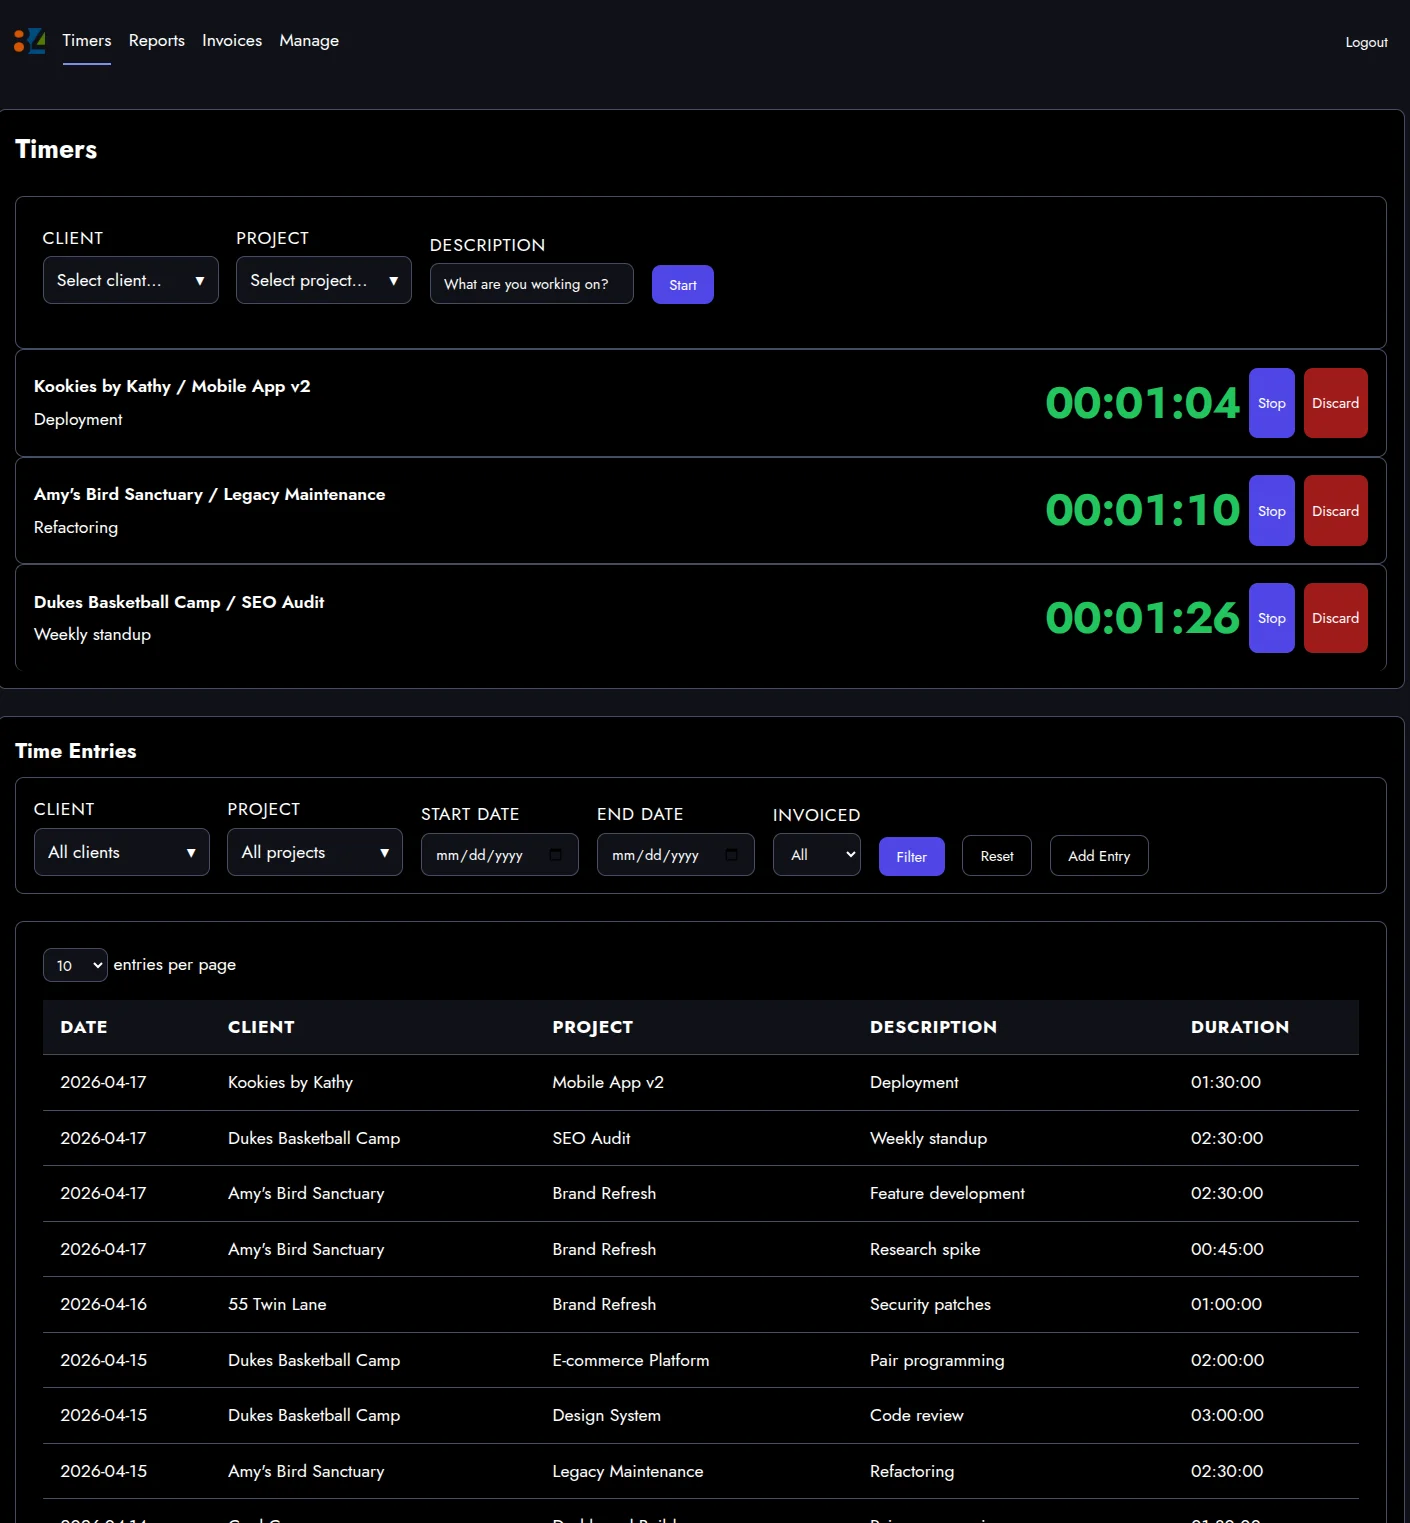This screenshot has width=1410, height=1523.
Task: Stop the Kookies by Kathy timer
Action: pyautogui.click(x=1271, y=403)
